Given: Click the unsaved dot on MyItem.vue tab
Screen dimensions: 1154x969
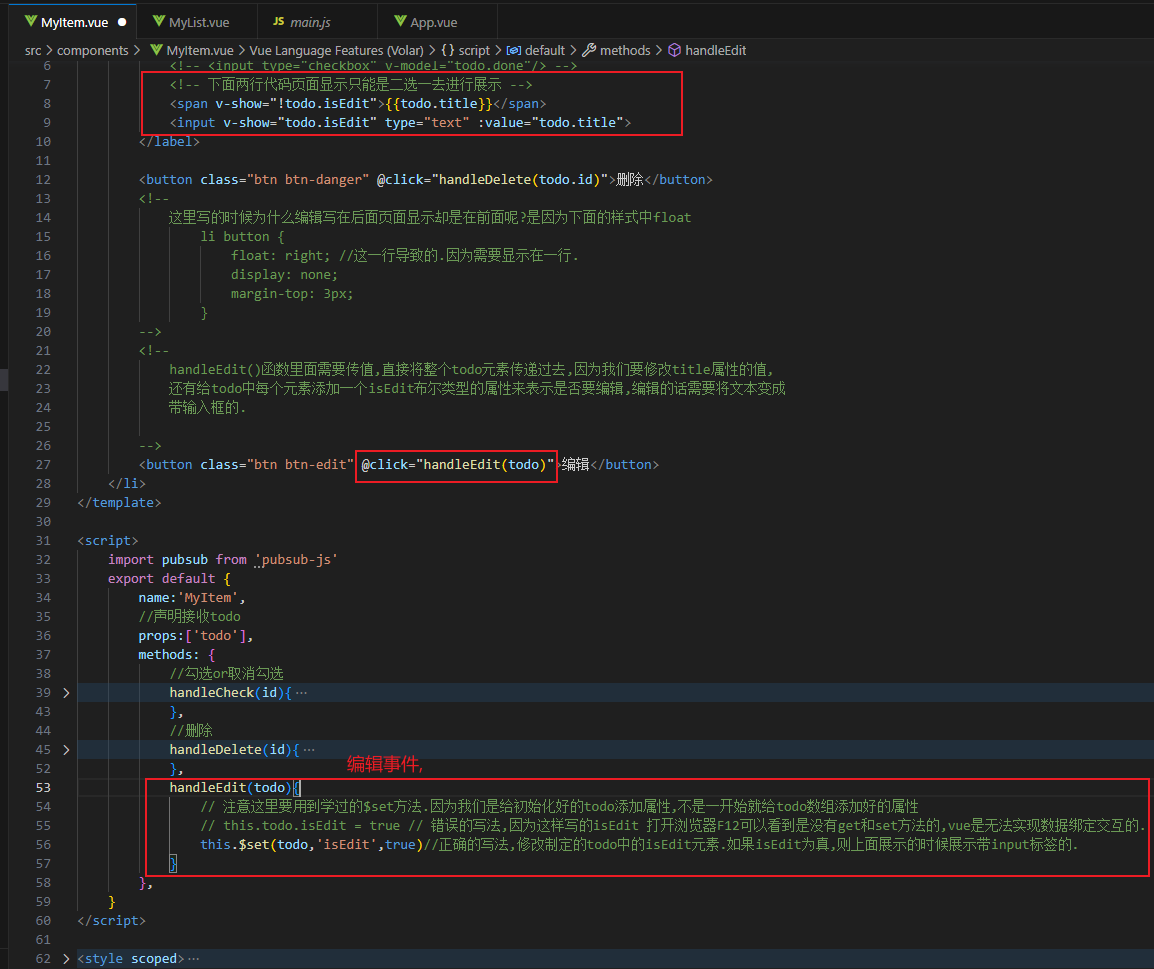Looking at the screenshot, I should pyautogui.click(x=122, y=22).
